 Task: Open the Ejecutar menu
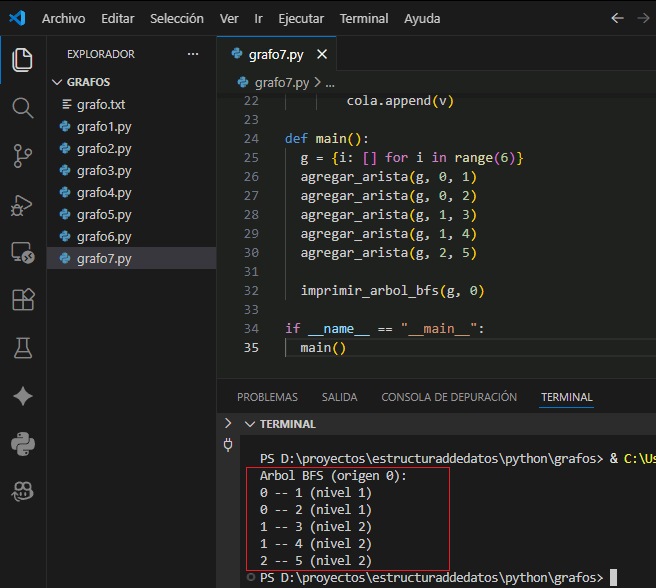(302, 19)
